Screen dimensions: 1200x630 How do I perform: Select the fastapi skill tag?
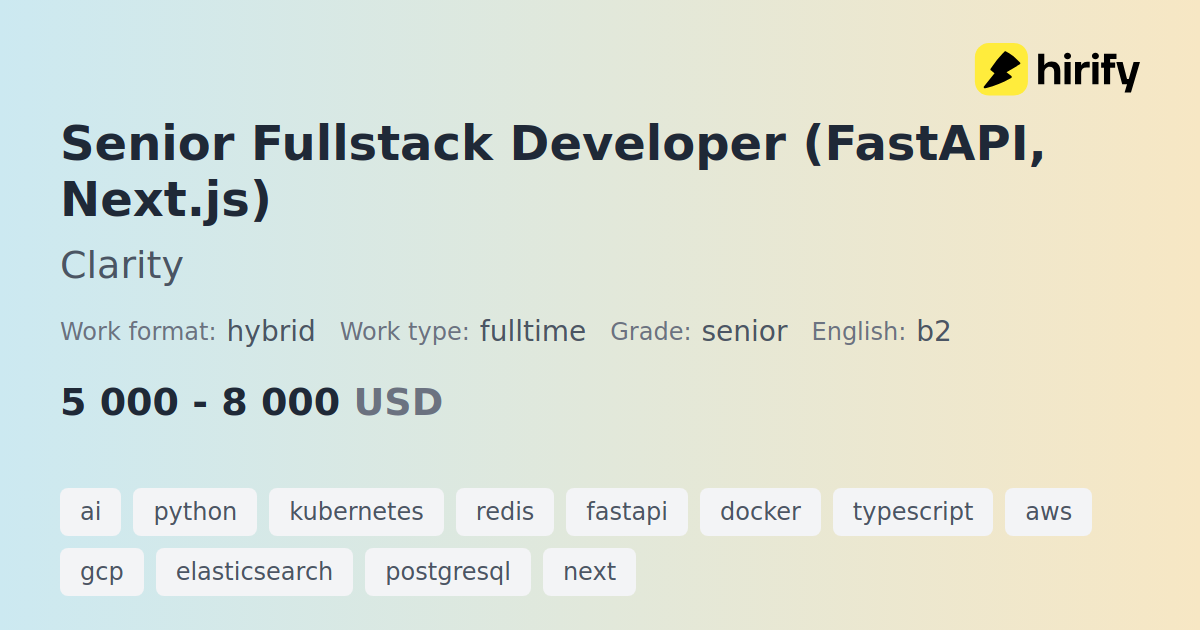[627, 512]
